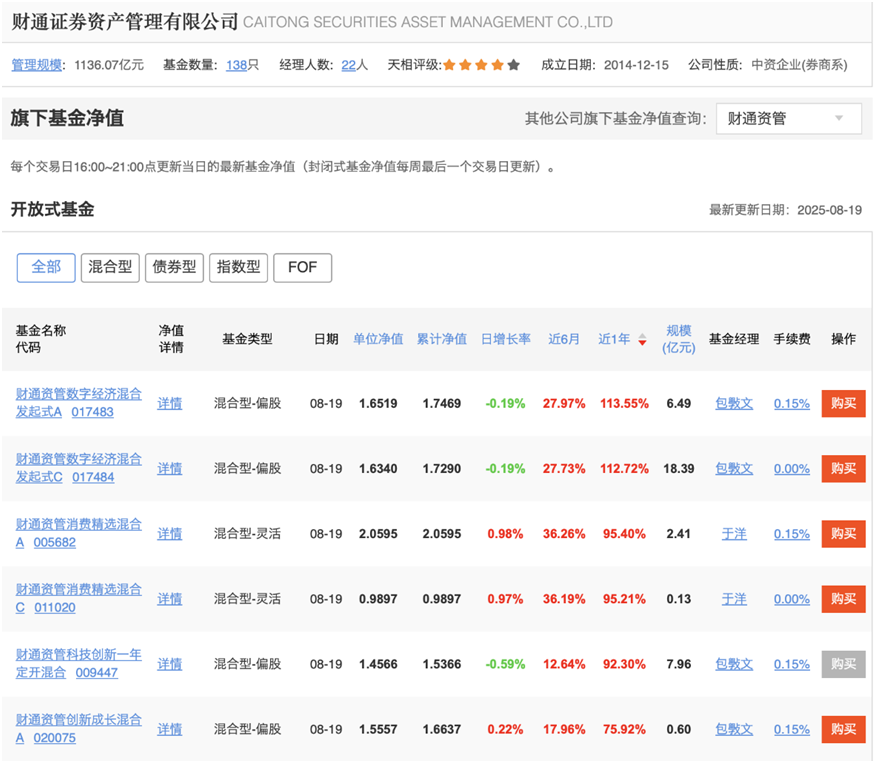Click the 18.39 fund size value
Viewport: 881px width, 763px height.
pyautogui.click(x=679, y=469)
